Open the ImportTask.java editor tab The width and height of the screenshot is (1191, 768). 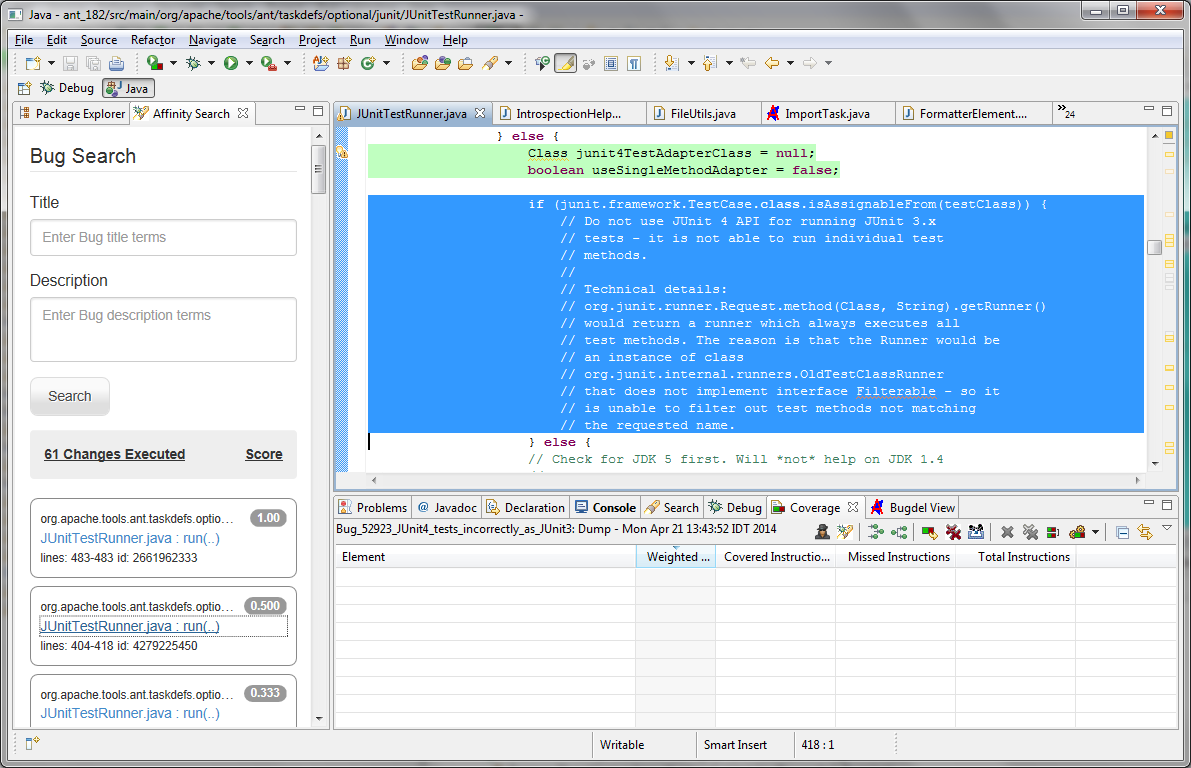[x=827, y=114]
